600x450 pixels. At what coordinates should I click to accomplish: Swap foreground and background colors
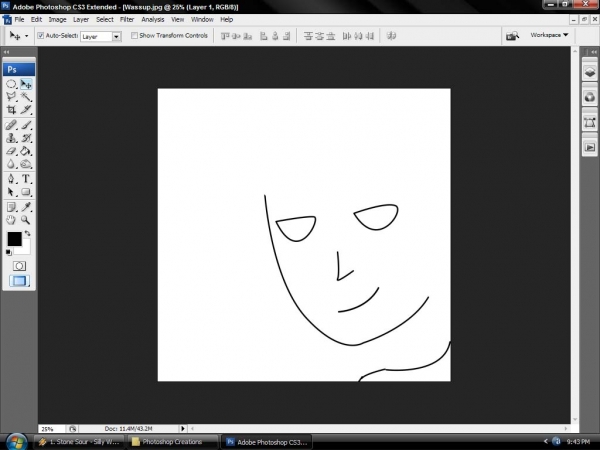coord(28,233)
